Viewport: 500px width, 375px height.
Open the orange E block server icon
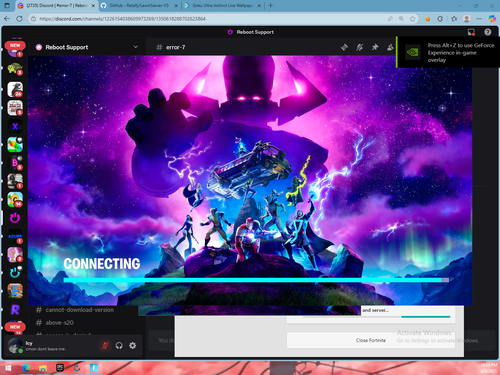coord(15,291)
